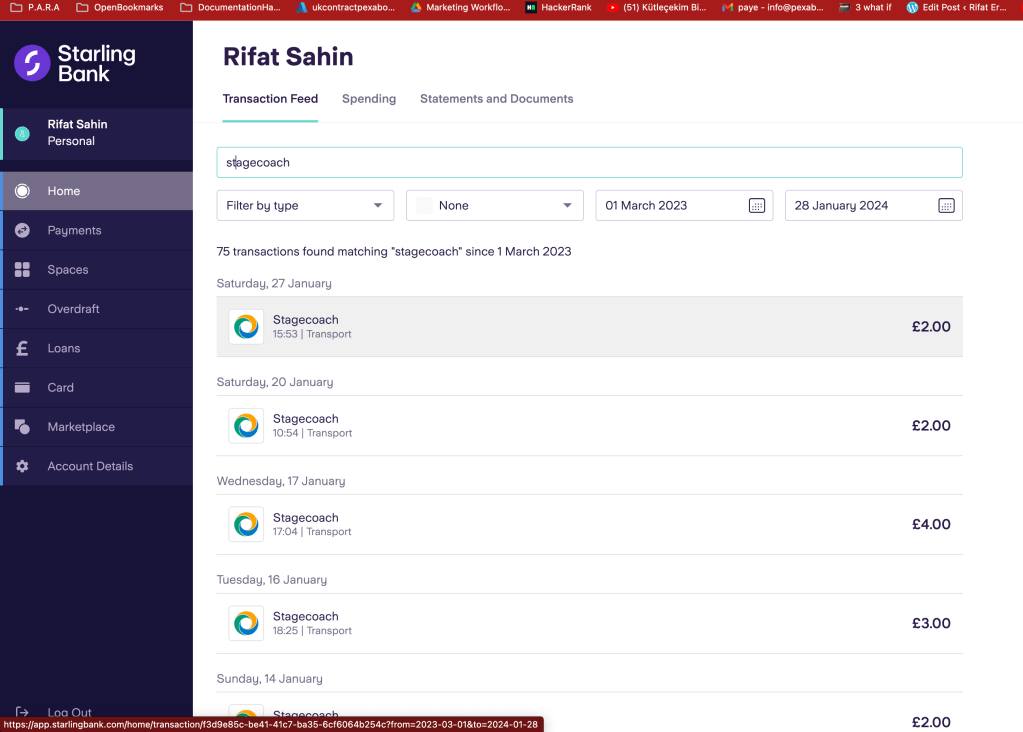Select the Rifat Sahin Personal account
The width and height of the screenshot is (1023, 732).
(x=97, y=134)
